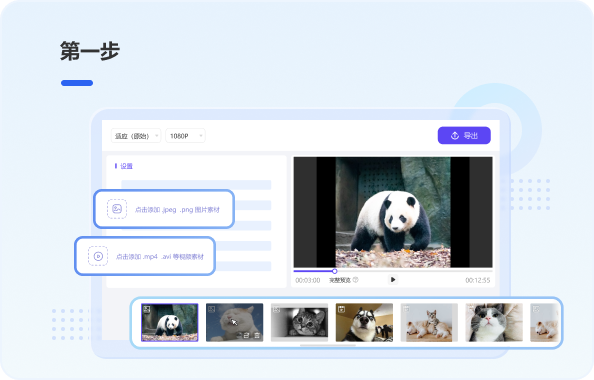Screen dimensions: 594x380
Task: Click the delete trash icon on sleeping cat thumbnail
Action: click(257, 335)
